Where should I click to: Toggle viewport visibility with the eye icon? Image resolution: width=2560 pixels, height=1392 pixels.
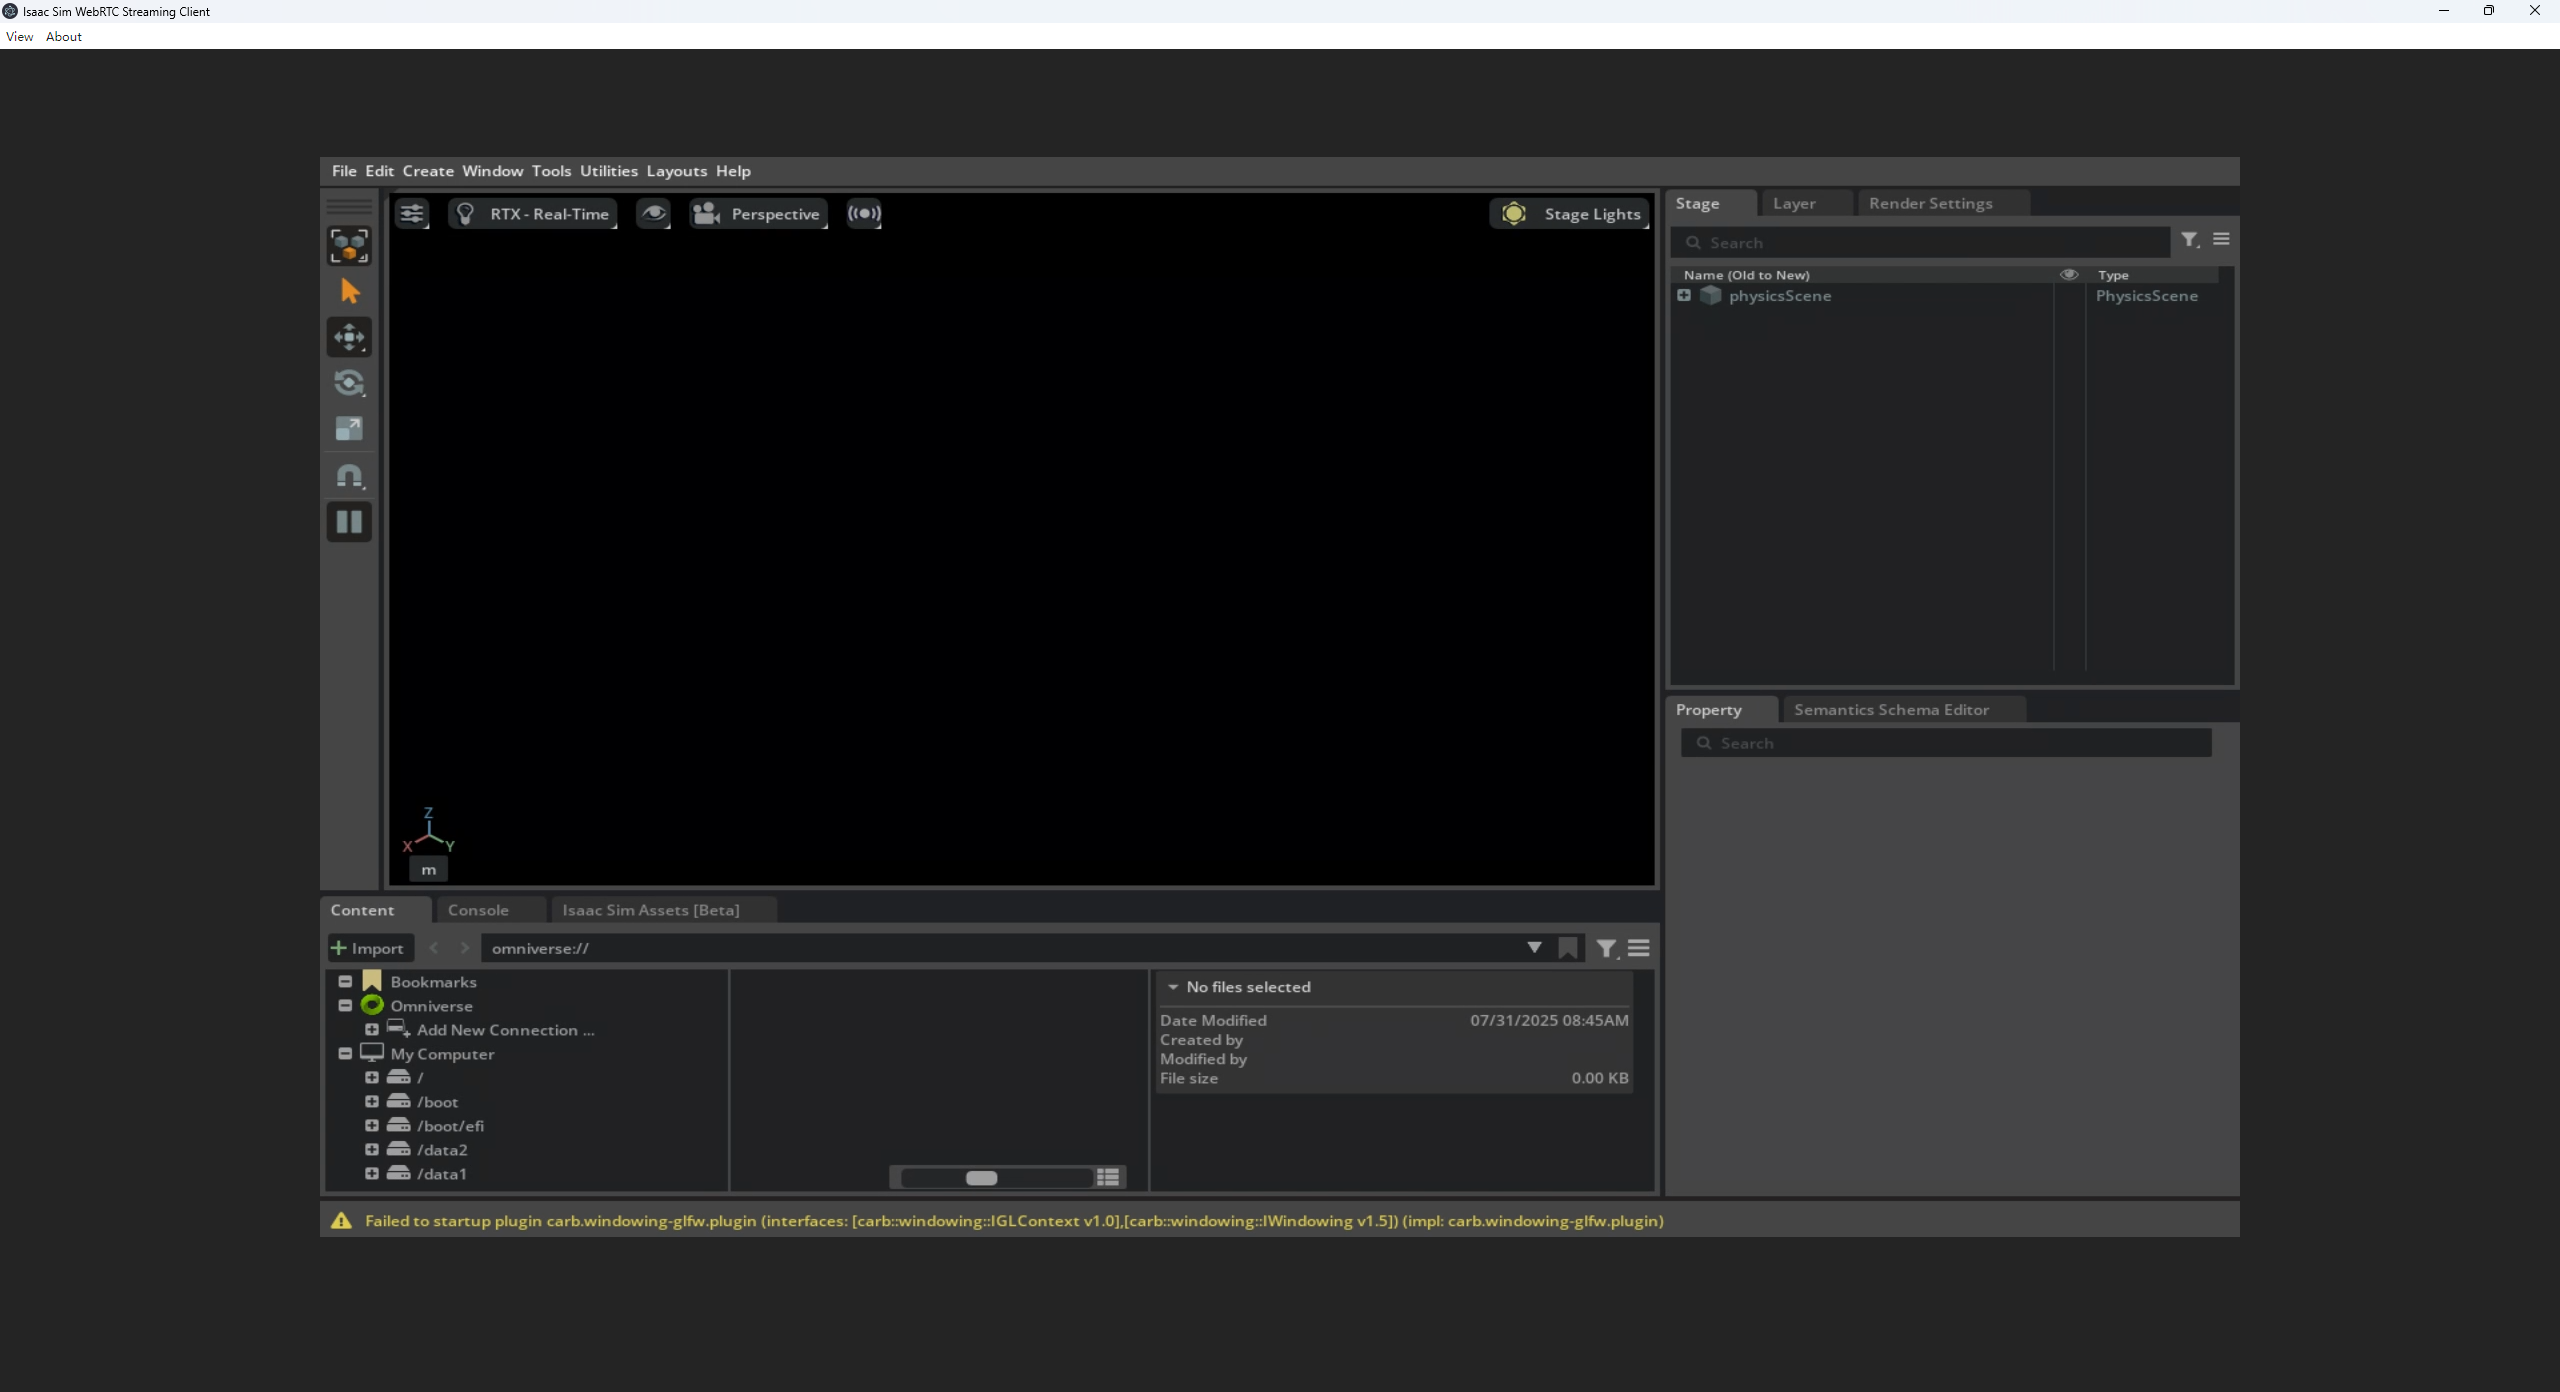653,213
